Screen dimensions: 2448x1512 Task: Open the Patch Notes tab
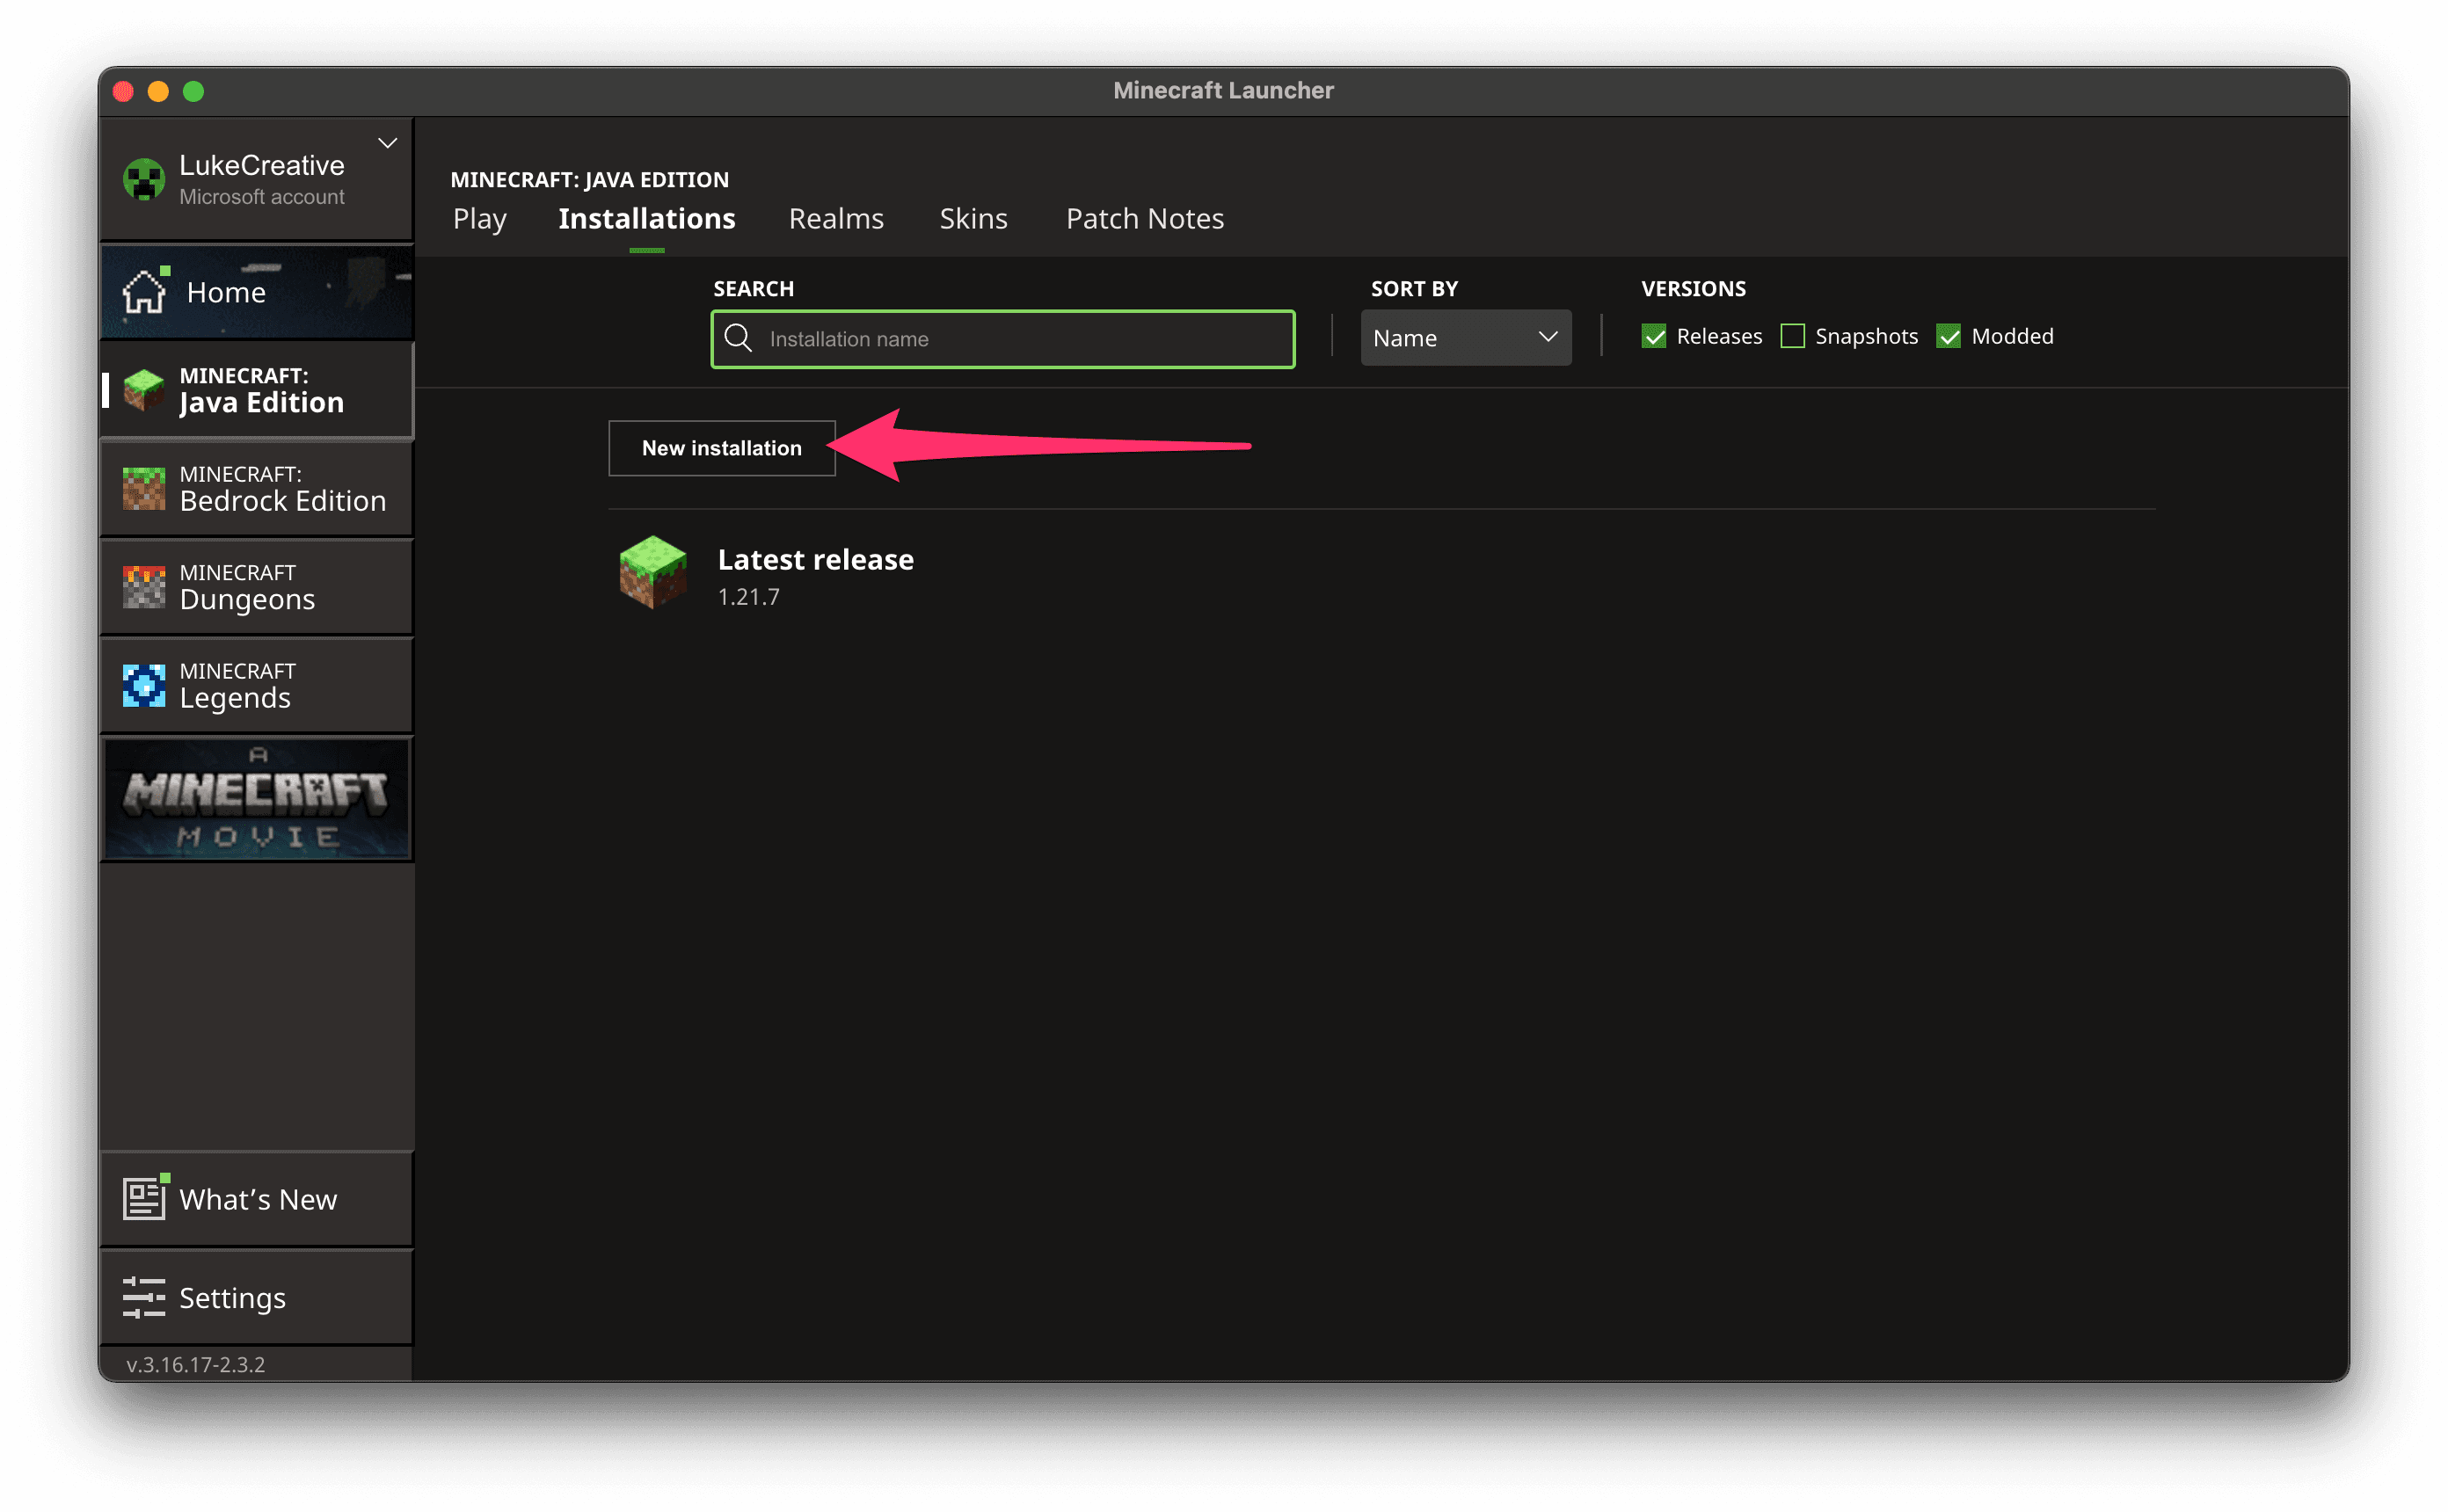(1144, 219)
